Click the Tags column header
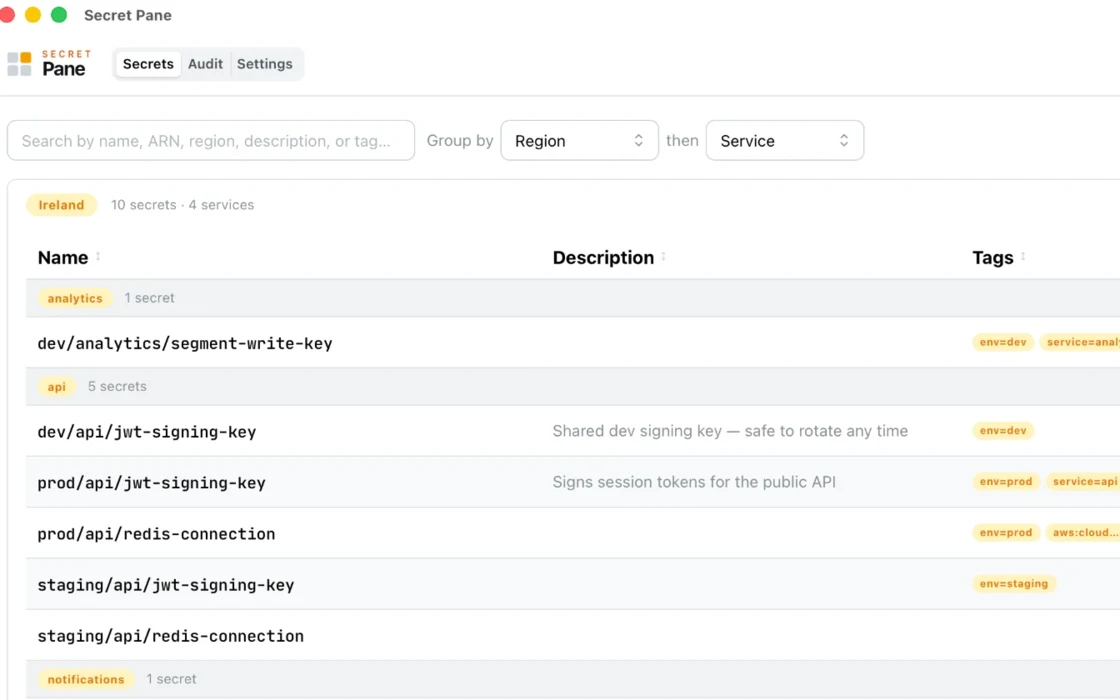Viewport: 1120px width, 700px height. [x=993, y=258]
